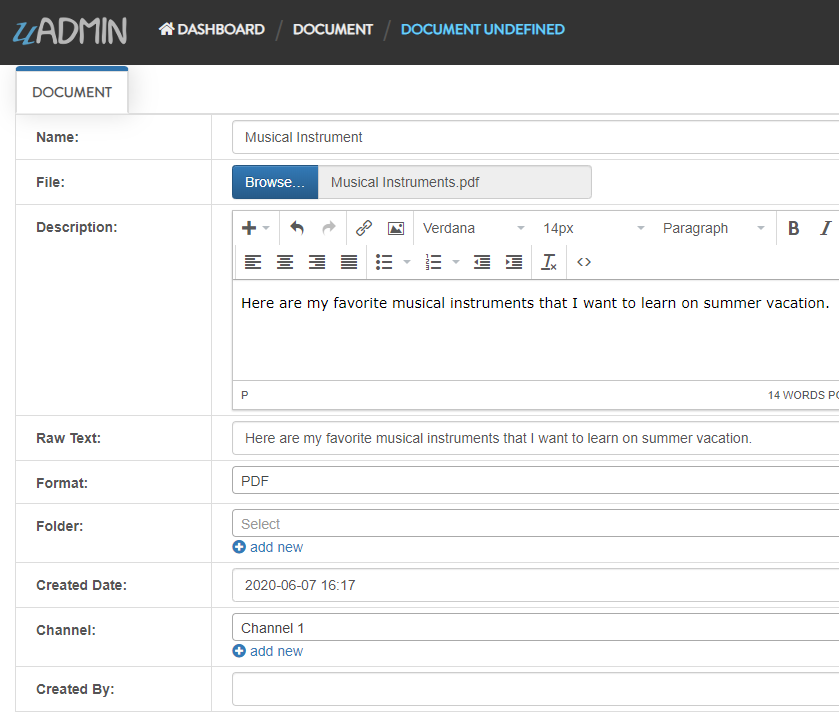
Task: Click the redo arrow in editor toolbar
Action: (329, 228)
